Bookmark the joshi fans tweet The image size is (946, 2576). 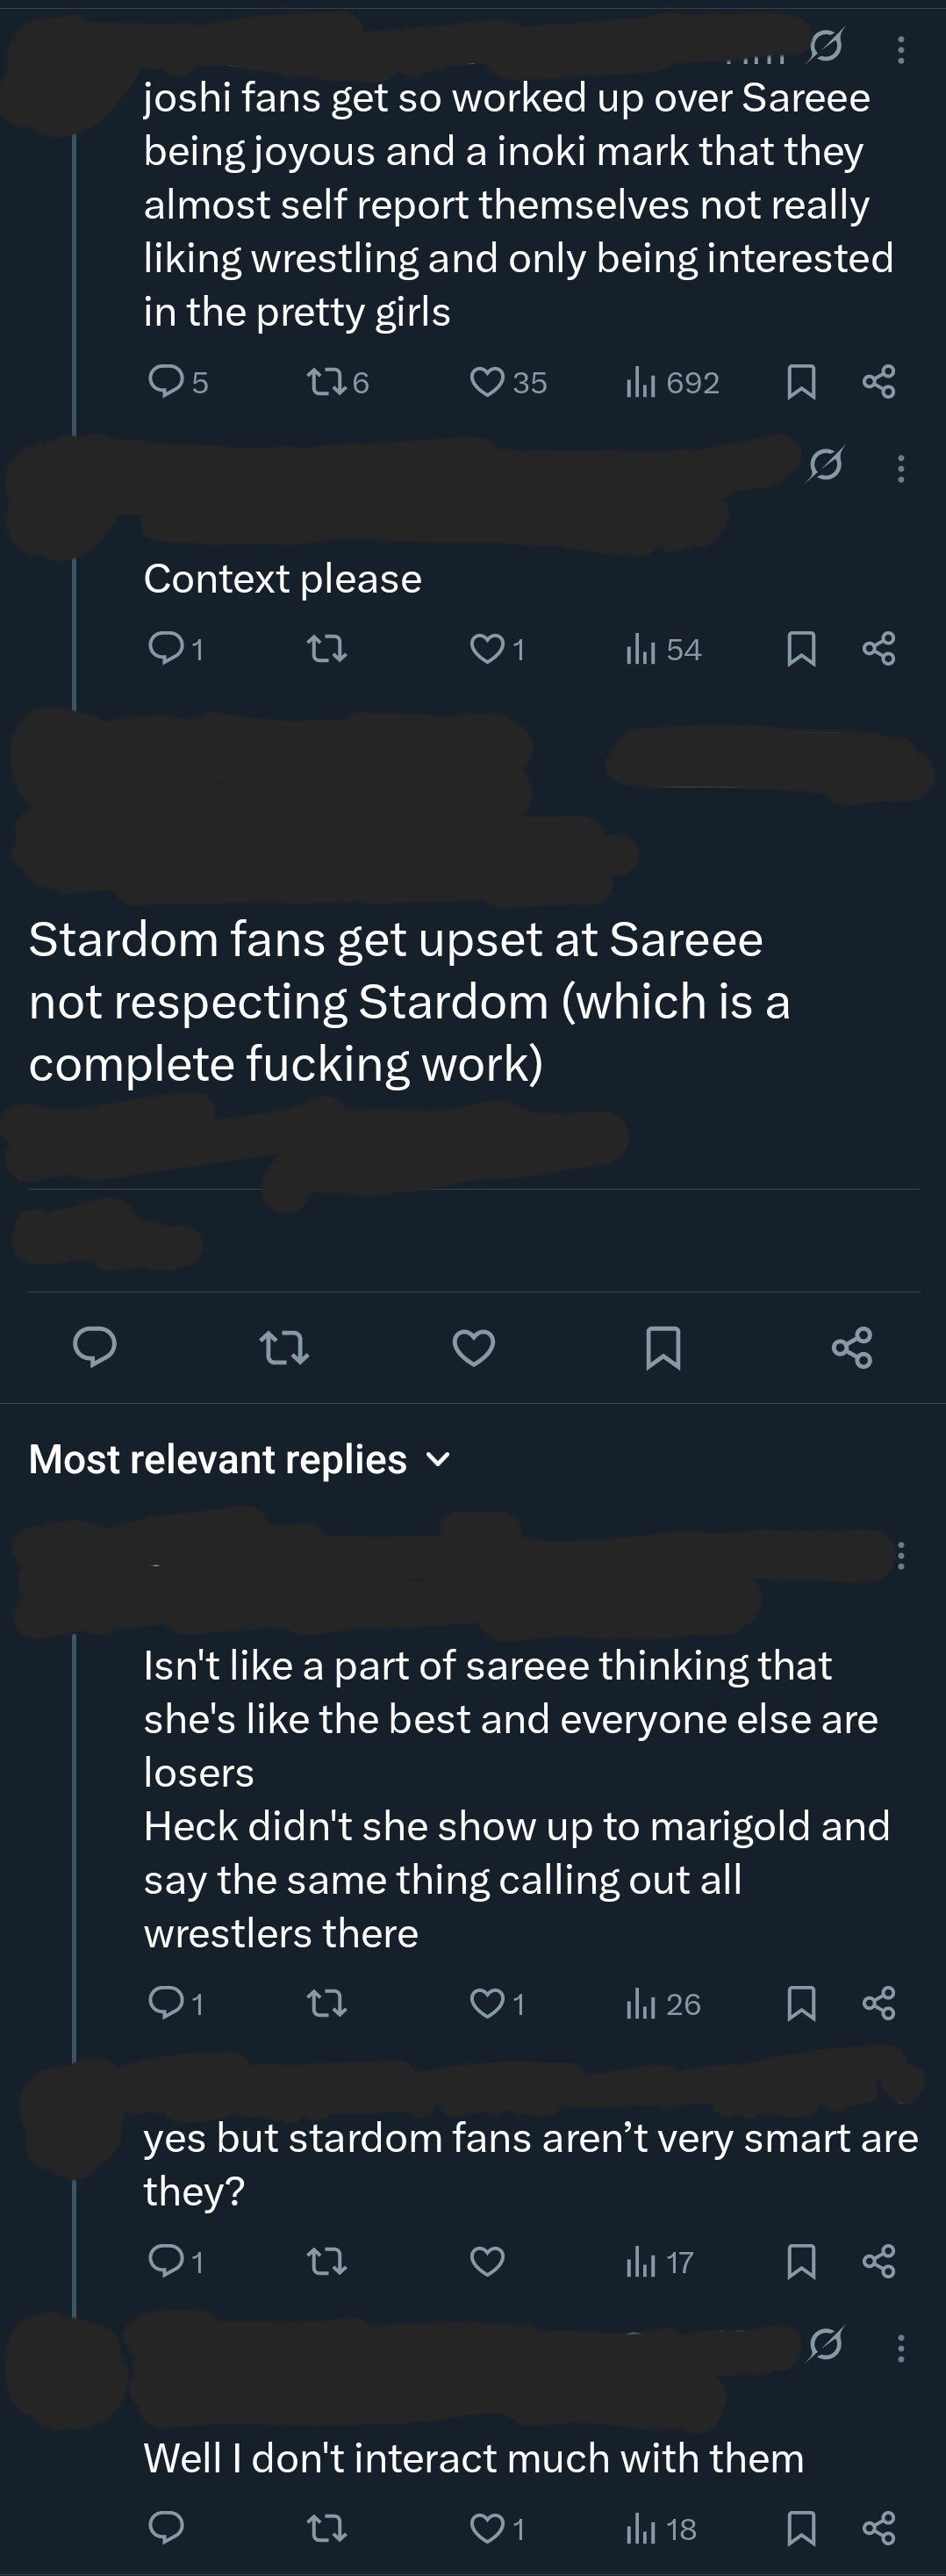(801, 382)
